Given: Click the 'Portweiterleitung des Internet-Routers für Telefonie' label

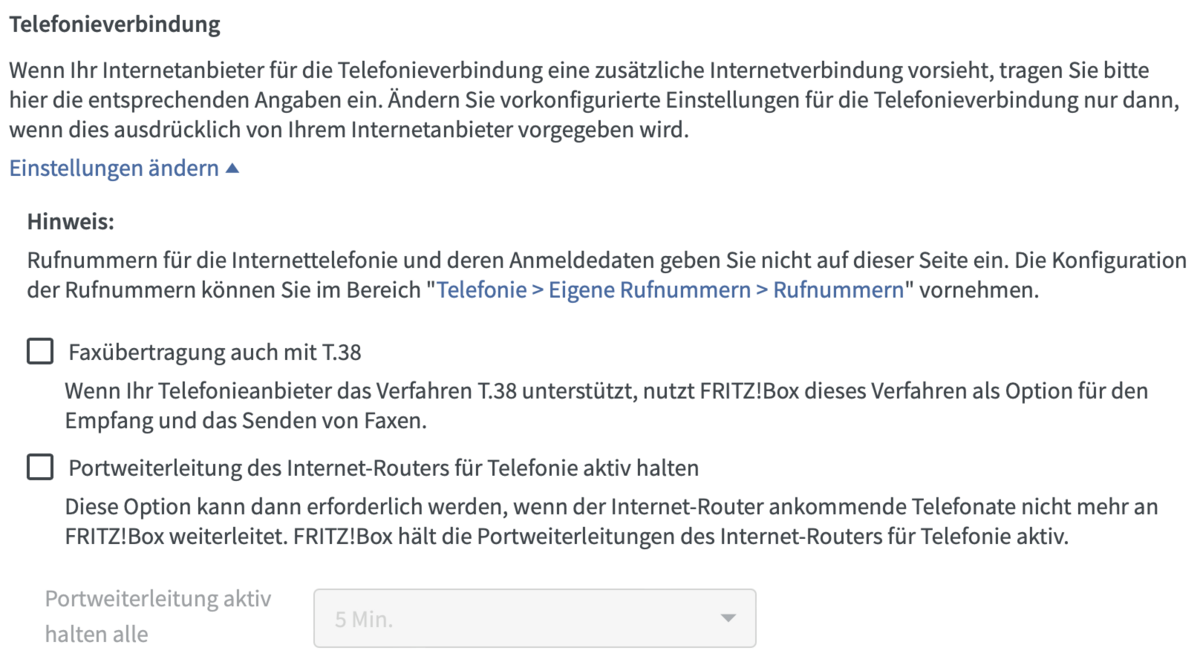Looking at the screenshot, I should (x=383, y=468).
